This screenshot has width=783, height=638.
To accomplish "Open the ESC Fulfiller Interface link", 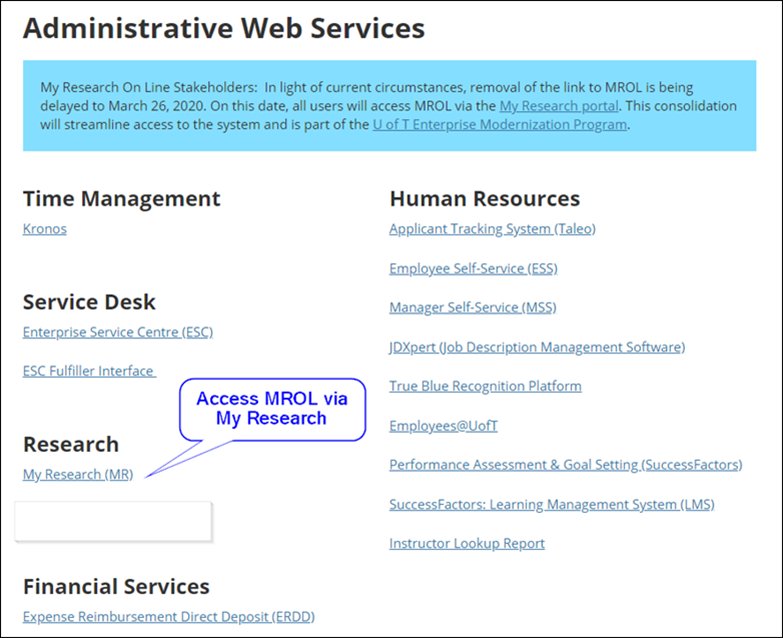I will click(x=89, y=371).
